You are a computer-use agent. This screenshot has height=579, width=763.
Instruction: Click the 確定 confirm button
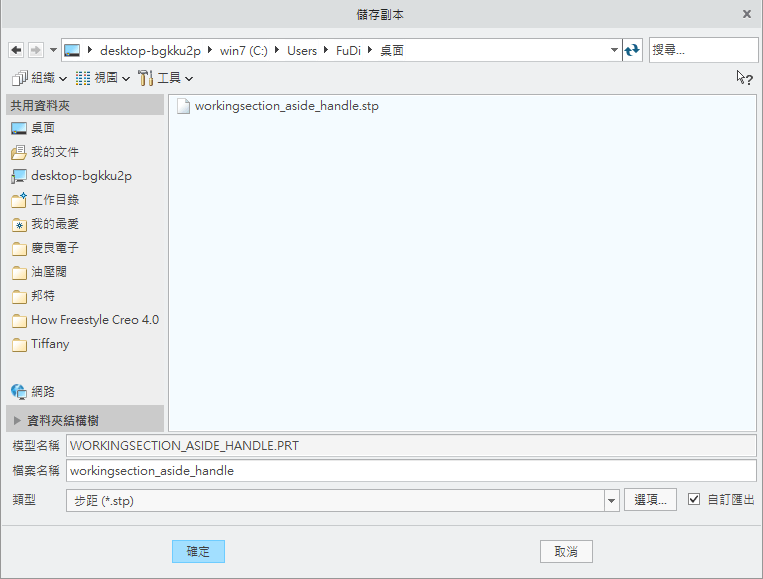tap(198, 551)
